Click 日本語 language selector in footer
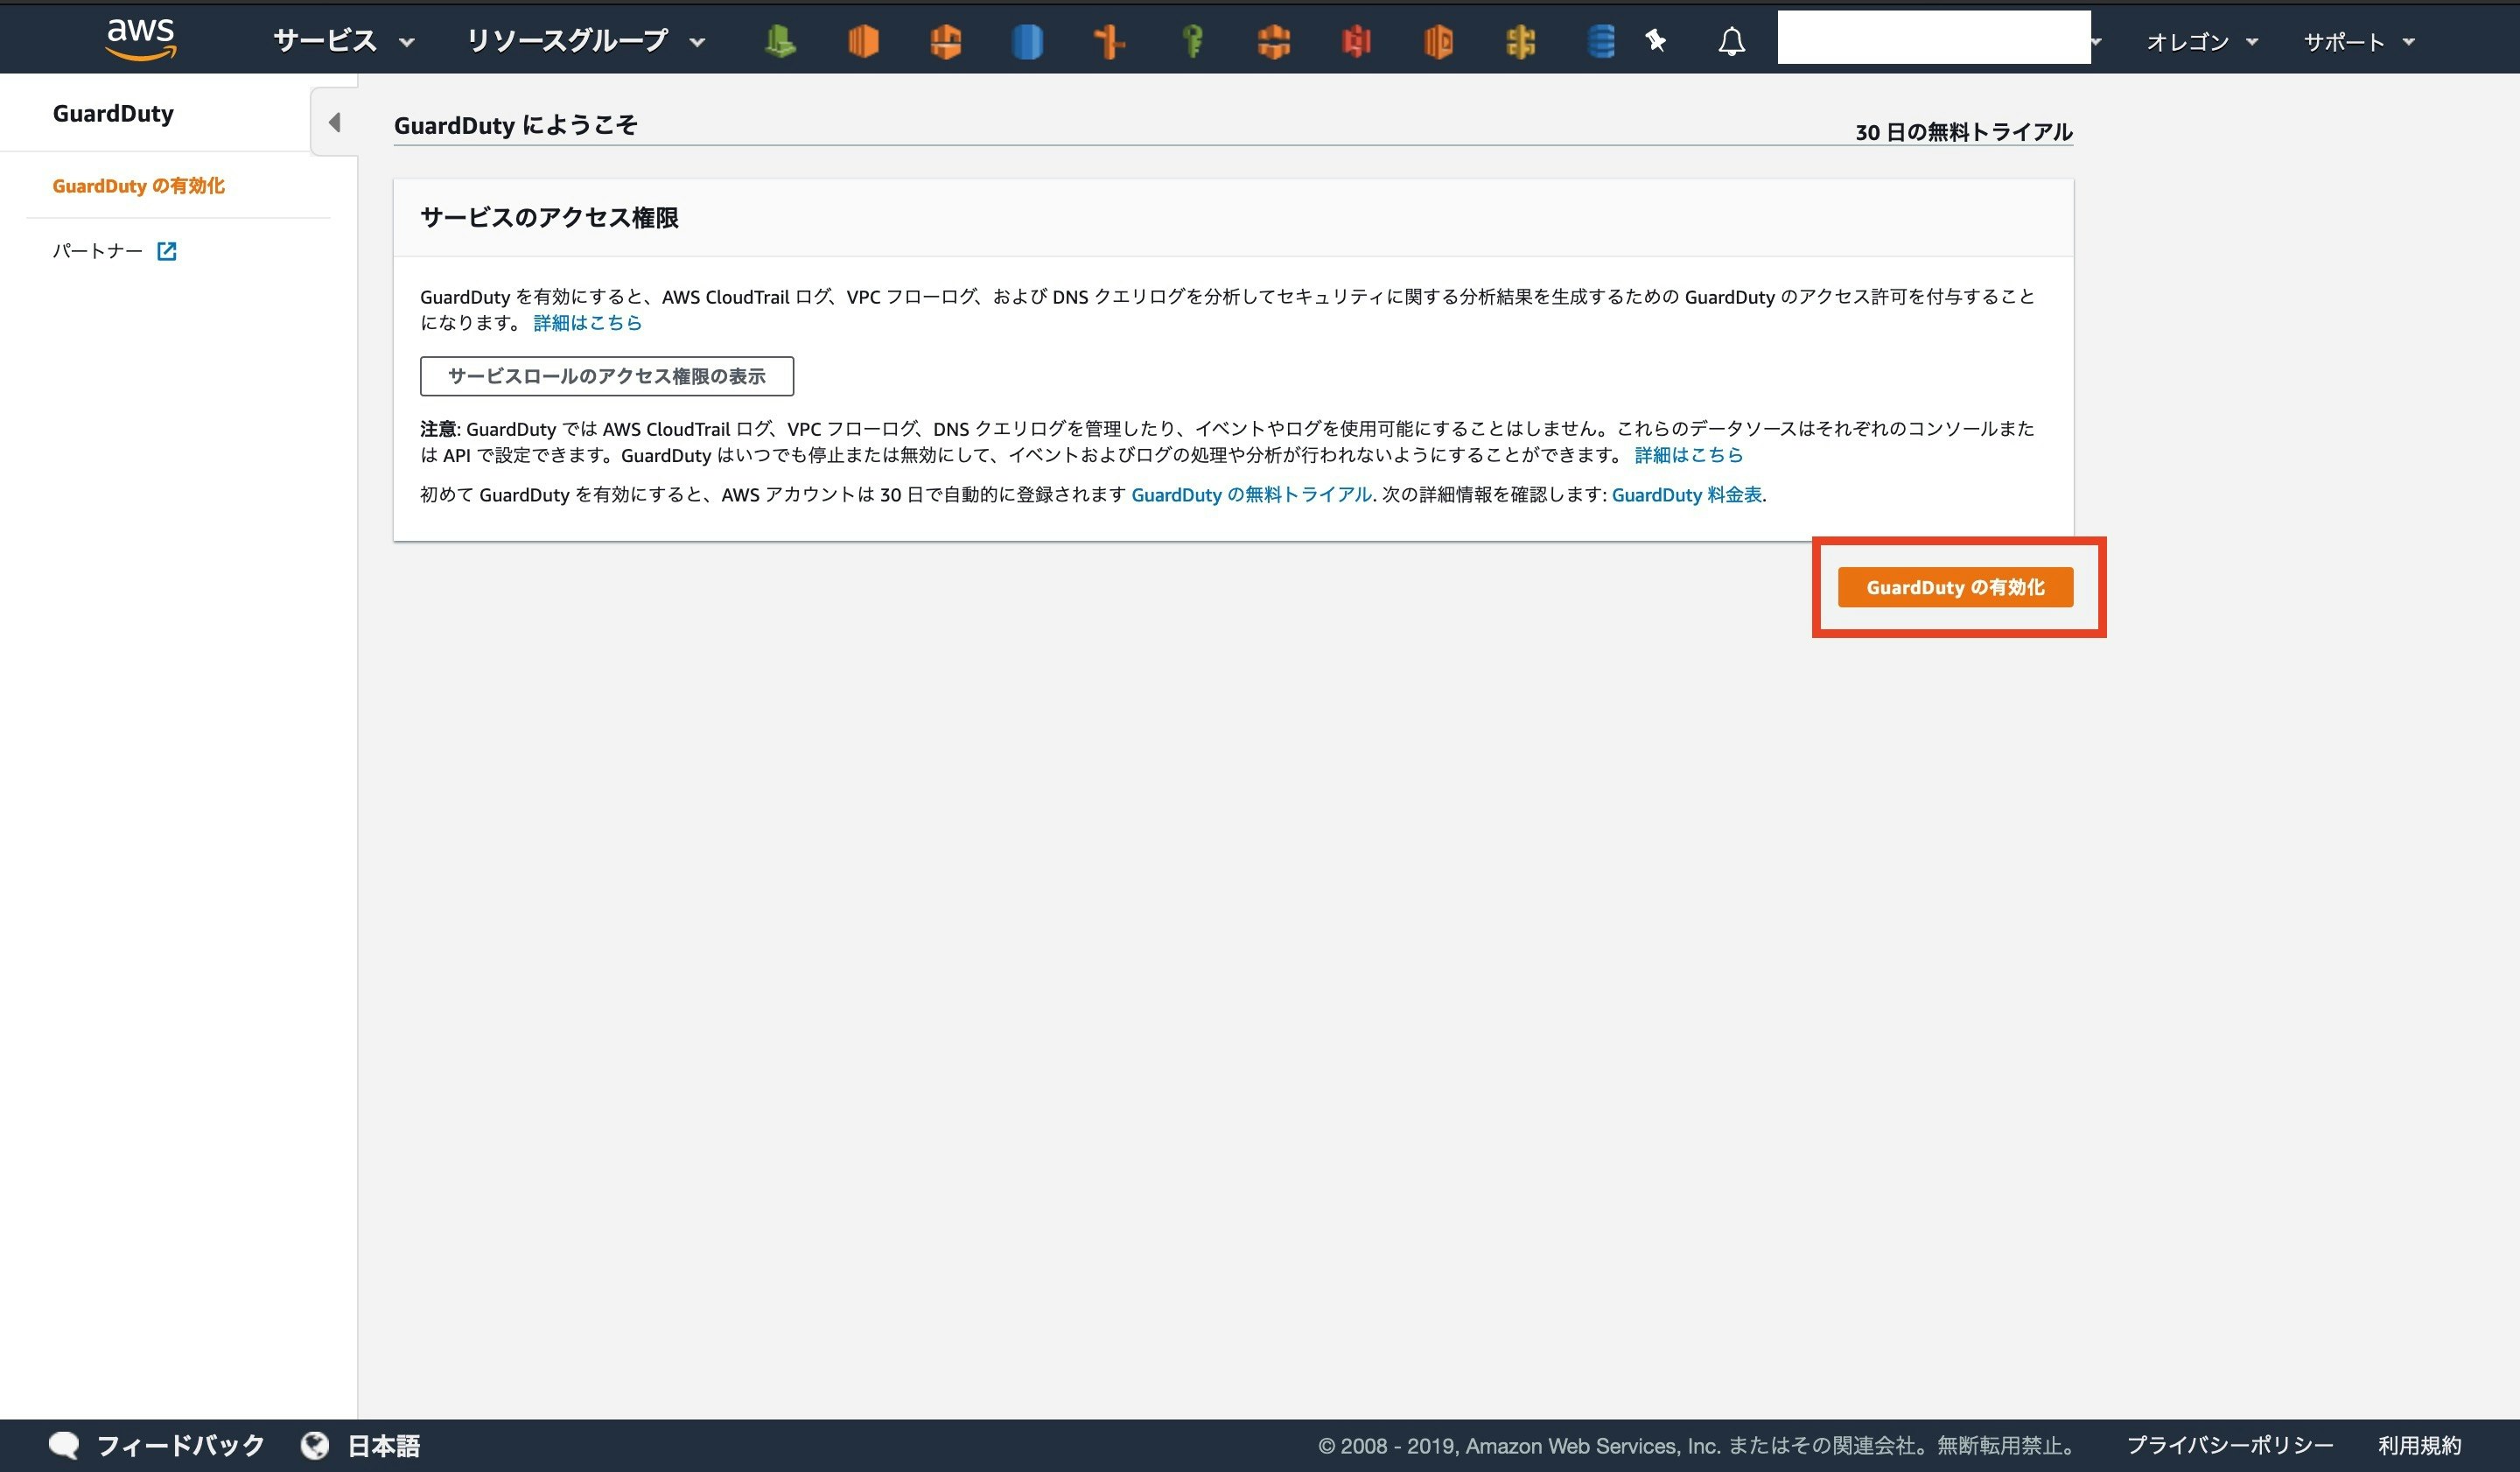 pyautogui.click(x=384, y=1445)
